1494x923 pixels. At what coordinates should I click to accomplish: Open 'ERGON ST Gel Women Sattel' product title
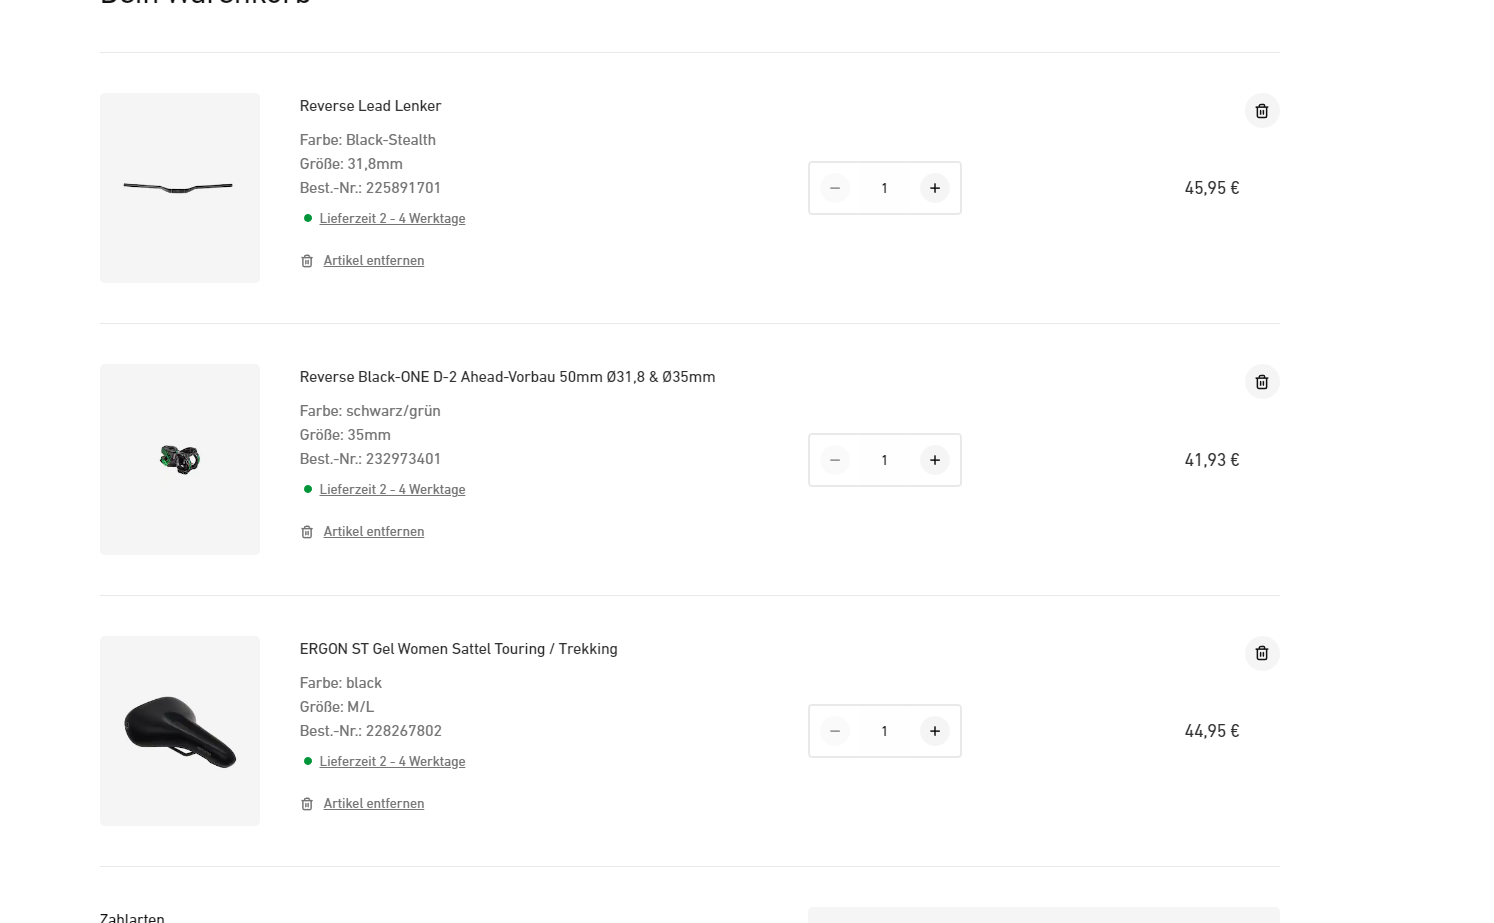coord(458,649)
